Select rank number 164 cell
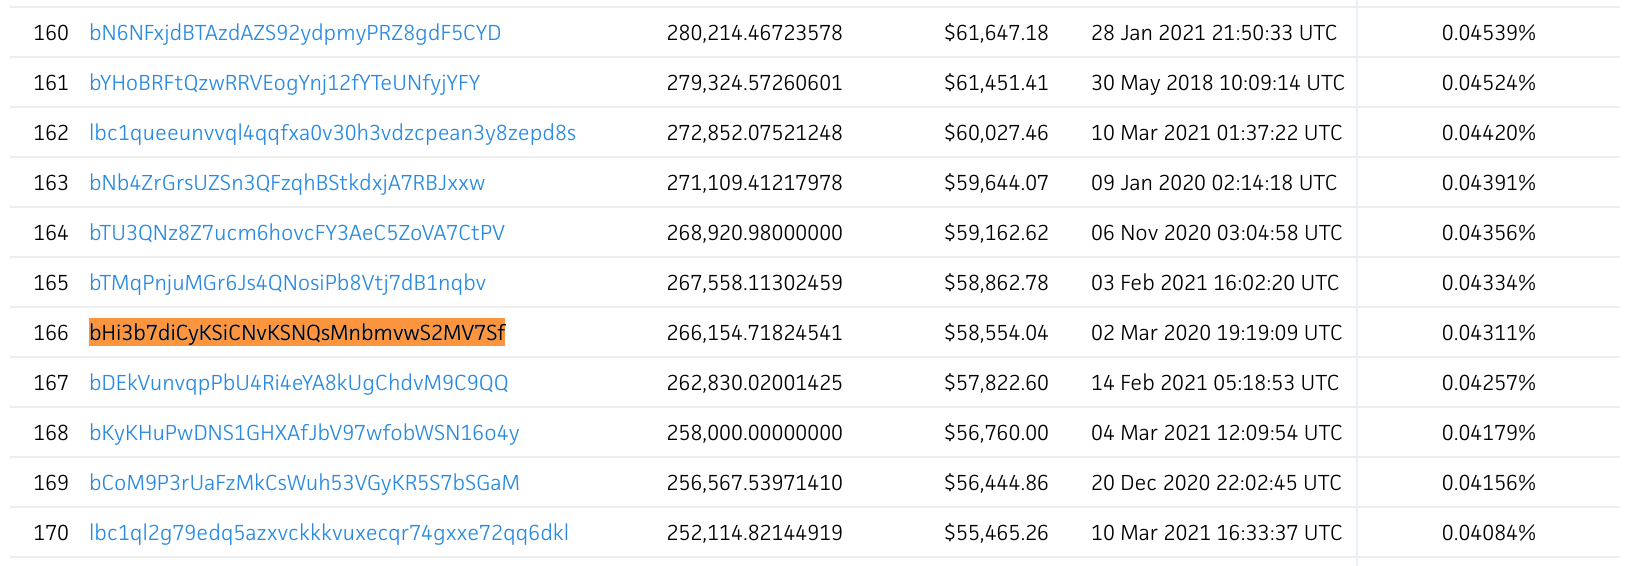 pos(51,233)
